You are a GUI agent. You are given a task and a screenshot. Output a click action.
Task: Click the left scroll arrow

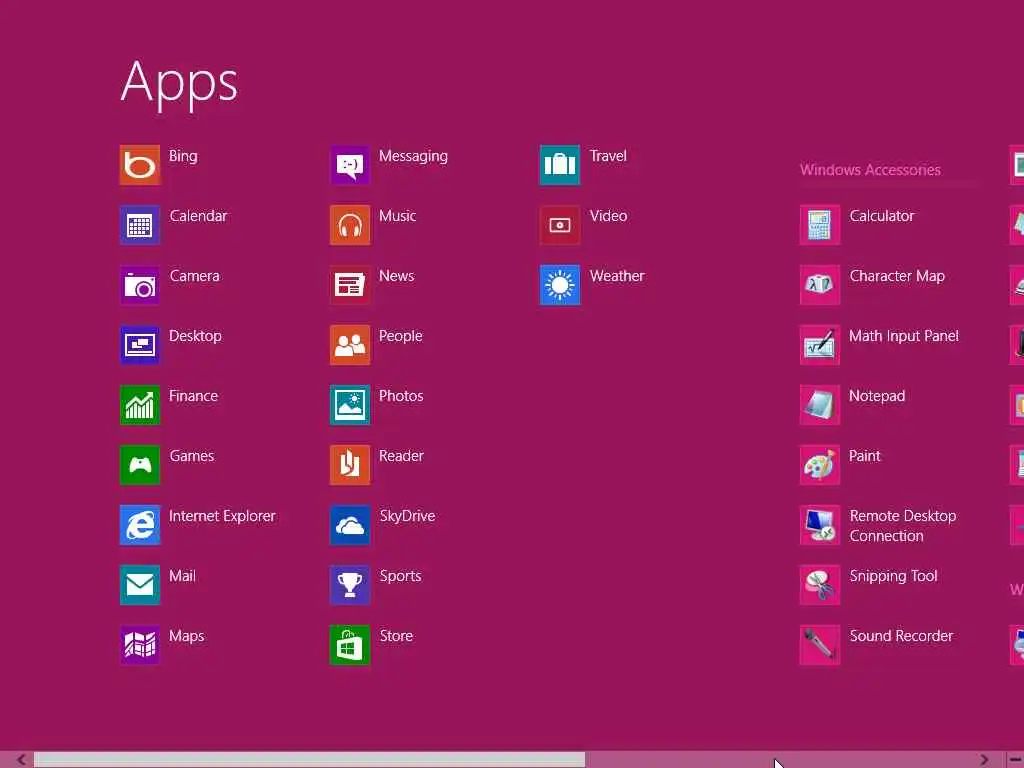21,760
